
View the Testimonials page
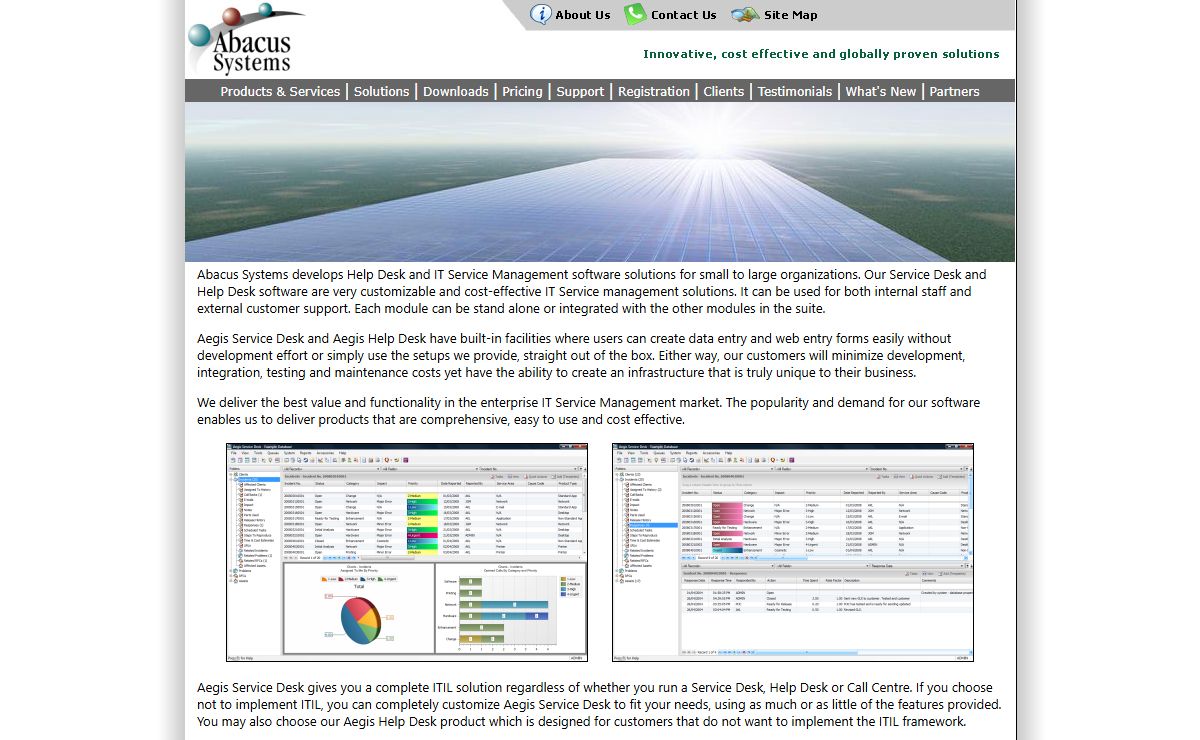[x=795, y=91]
